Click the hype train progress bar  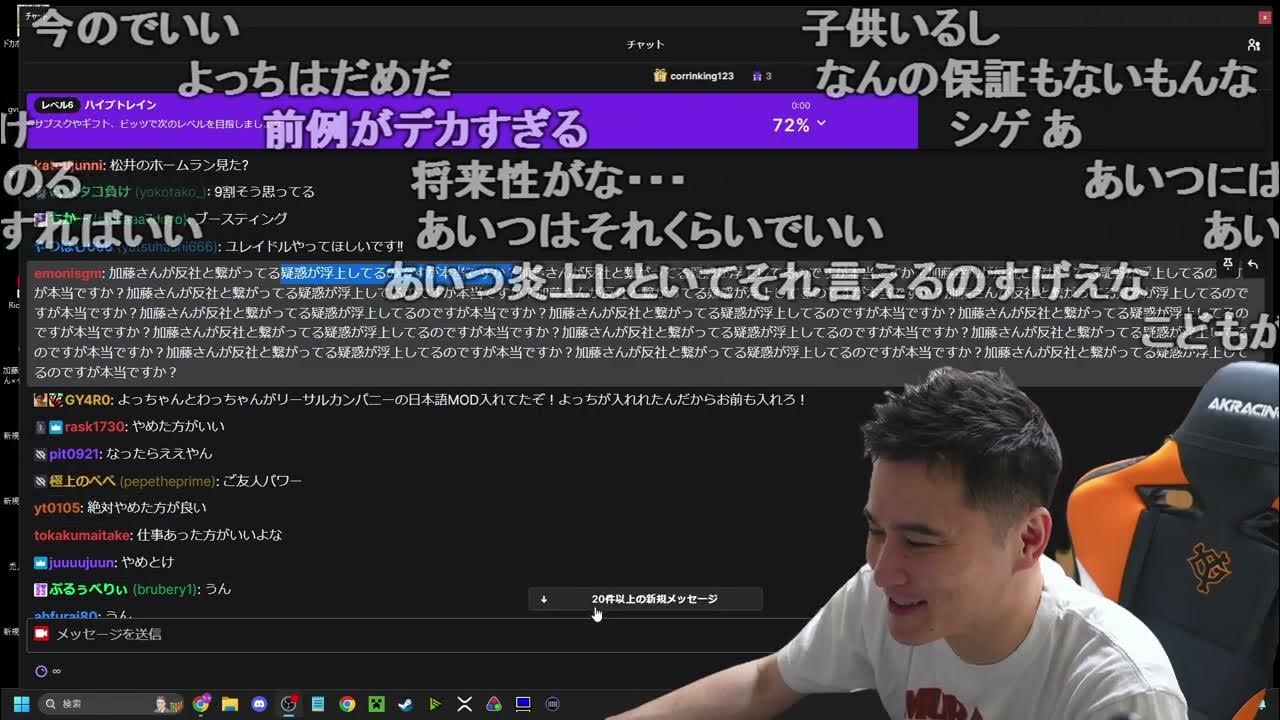tap(472, 122)
